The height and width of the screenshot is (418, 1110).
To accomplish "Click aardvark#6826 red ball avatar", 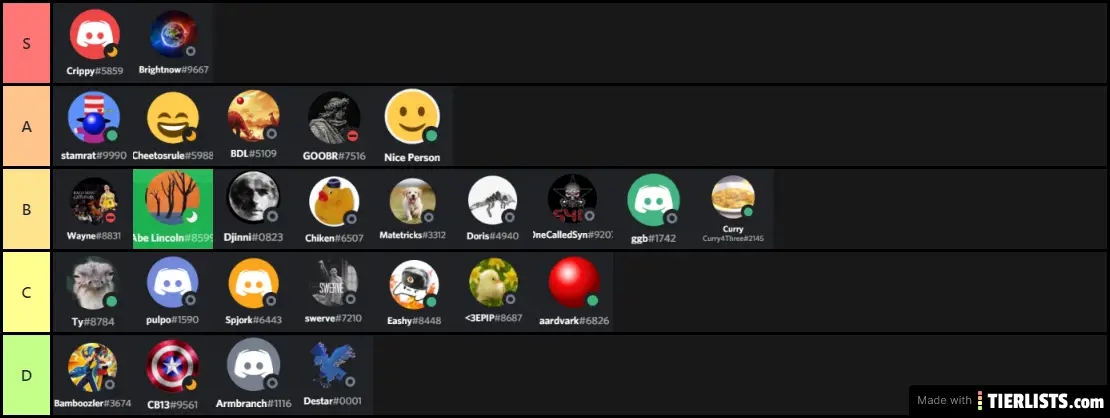I will pyautogui.click(x=574, y=283).
